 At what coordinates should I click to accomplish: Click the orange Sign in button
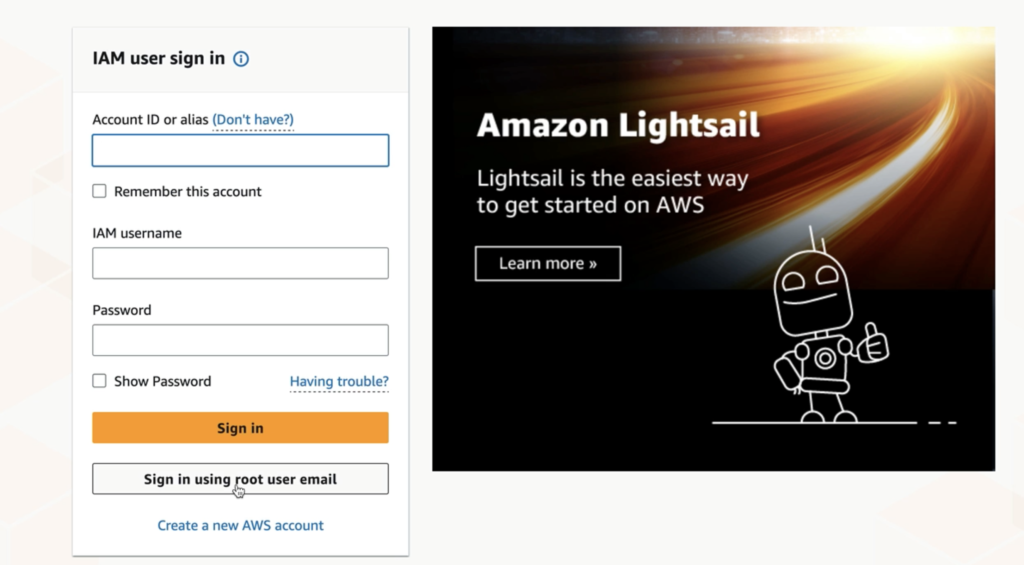click(240, 428)
